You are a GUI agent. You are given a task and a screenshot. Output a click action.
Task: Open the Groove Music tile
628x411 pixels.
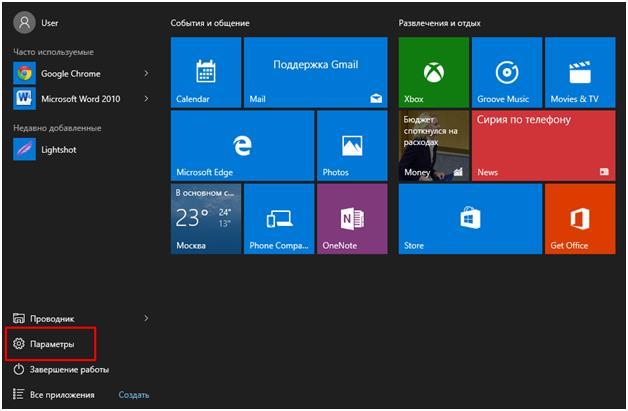click(x=507, y=73)
